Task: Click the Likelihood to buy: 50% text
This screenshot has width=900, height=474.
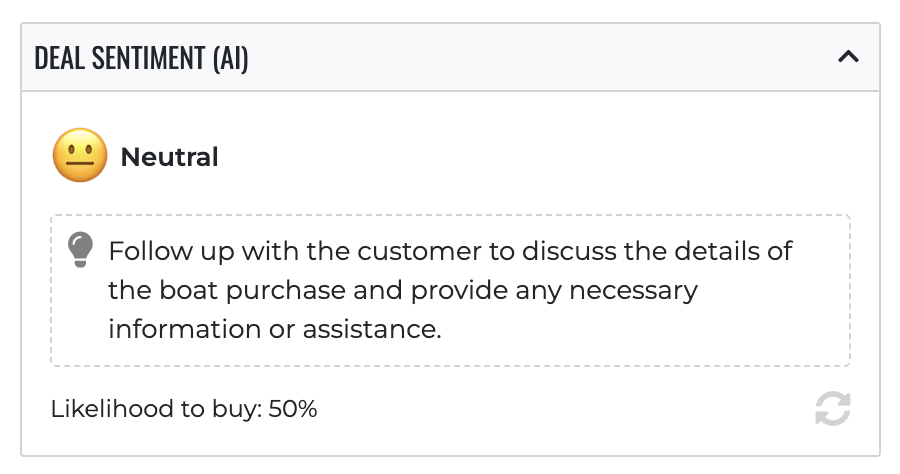Action: (184, 409)
